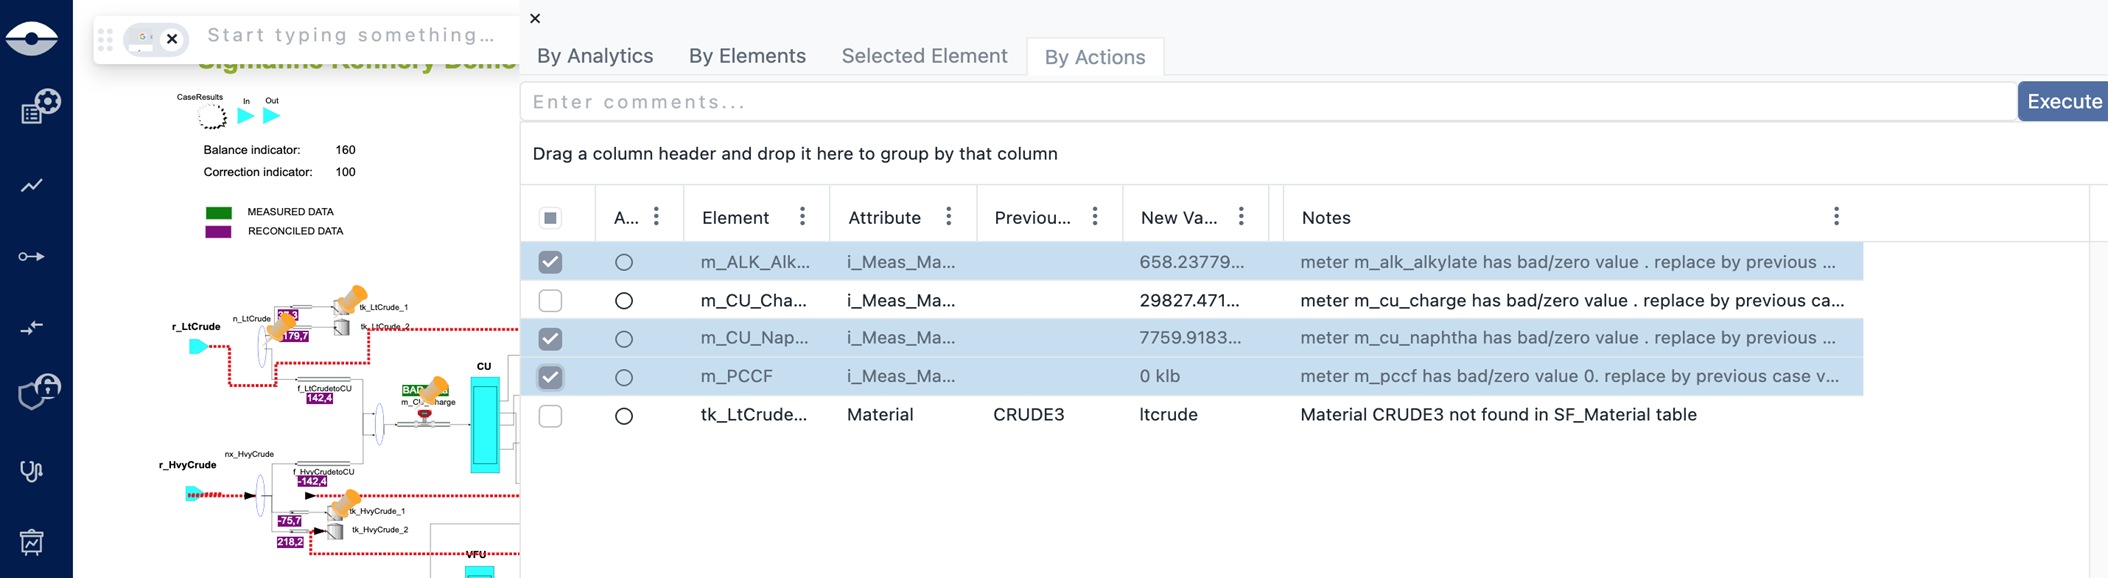The image size is (2108, 578).
Task: Click the opposing arrows exchange icon
Action: click(32, 328)
